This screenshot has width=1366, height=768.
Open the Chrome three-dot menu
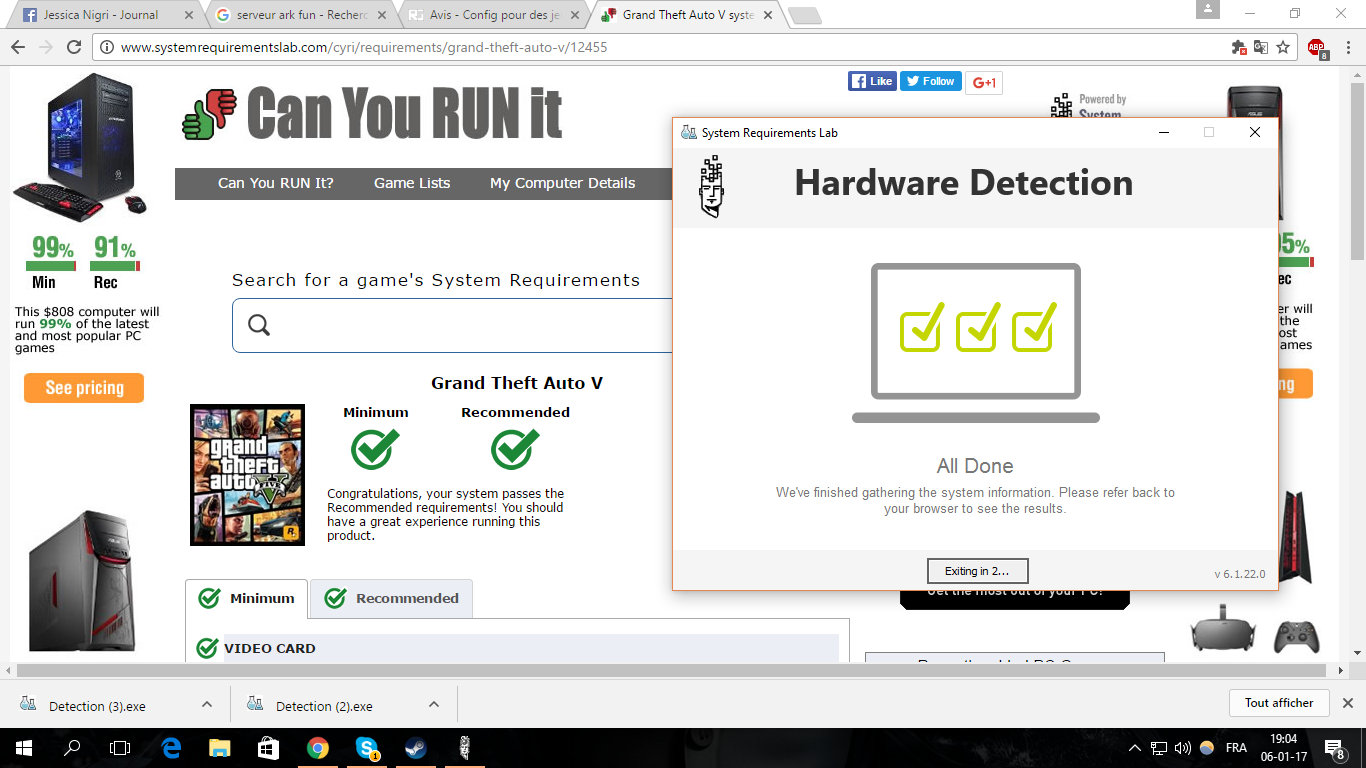[x=1347, y=47]
